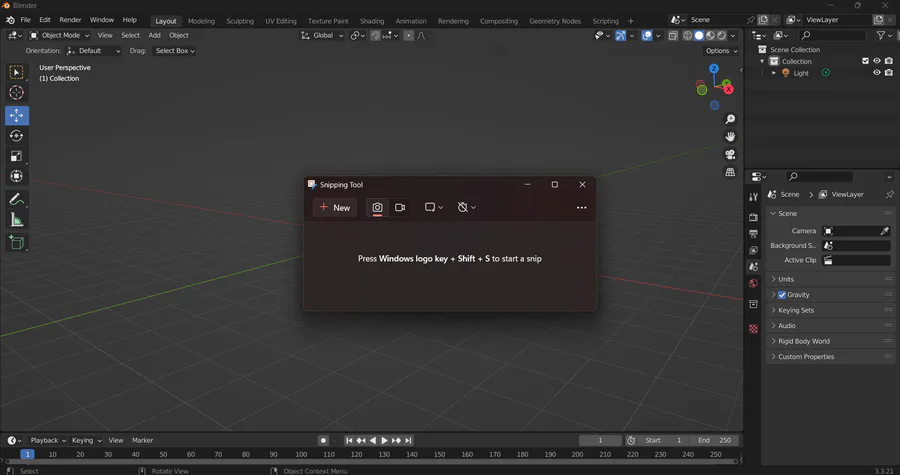Hide the Light object using its eye icon

point(876,73)
